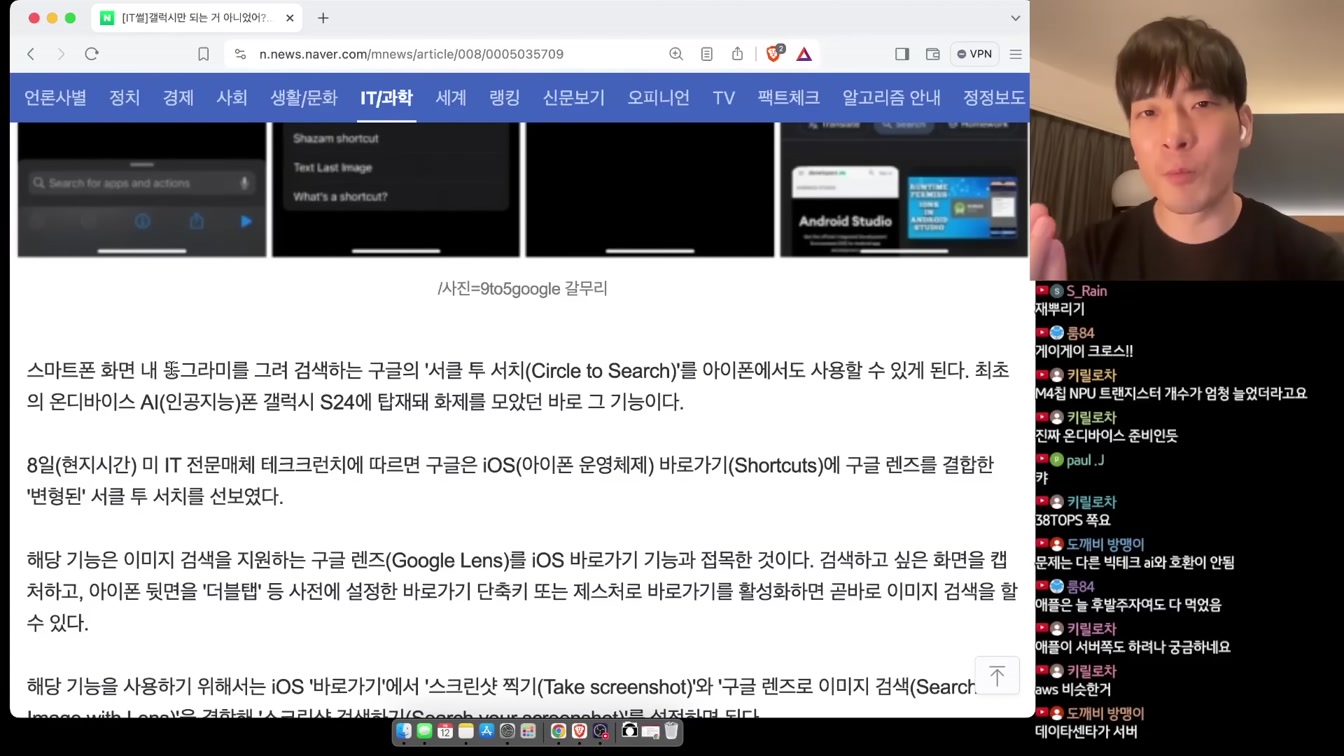Open OBS Studio in the Dock

click(600, 731)
